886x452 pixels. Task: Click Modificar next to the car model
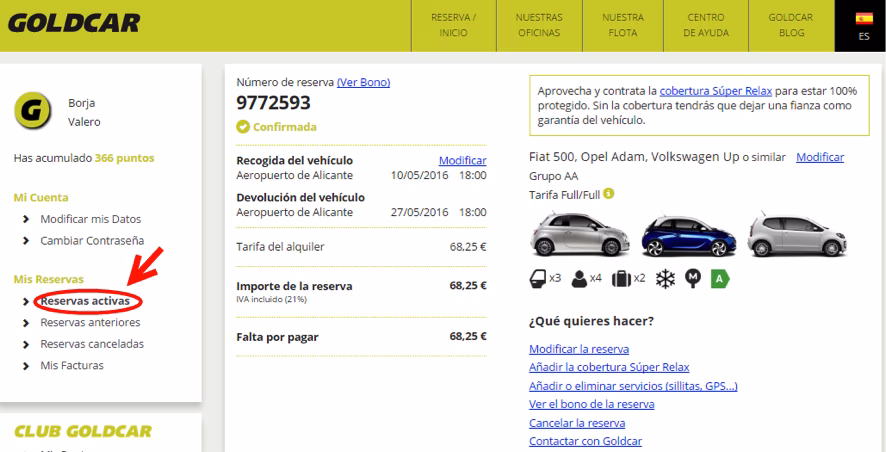(x=820, y=157)
